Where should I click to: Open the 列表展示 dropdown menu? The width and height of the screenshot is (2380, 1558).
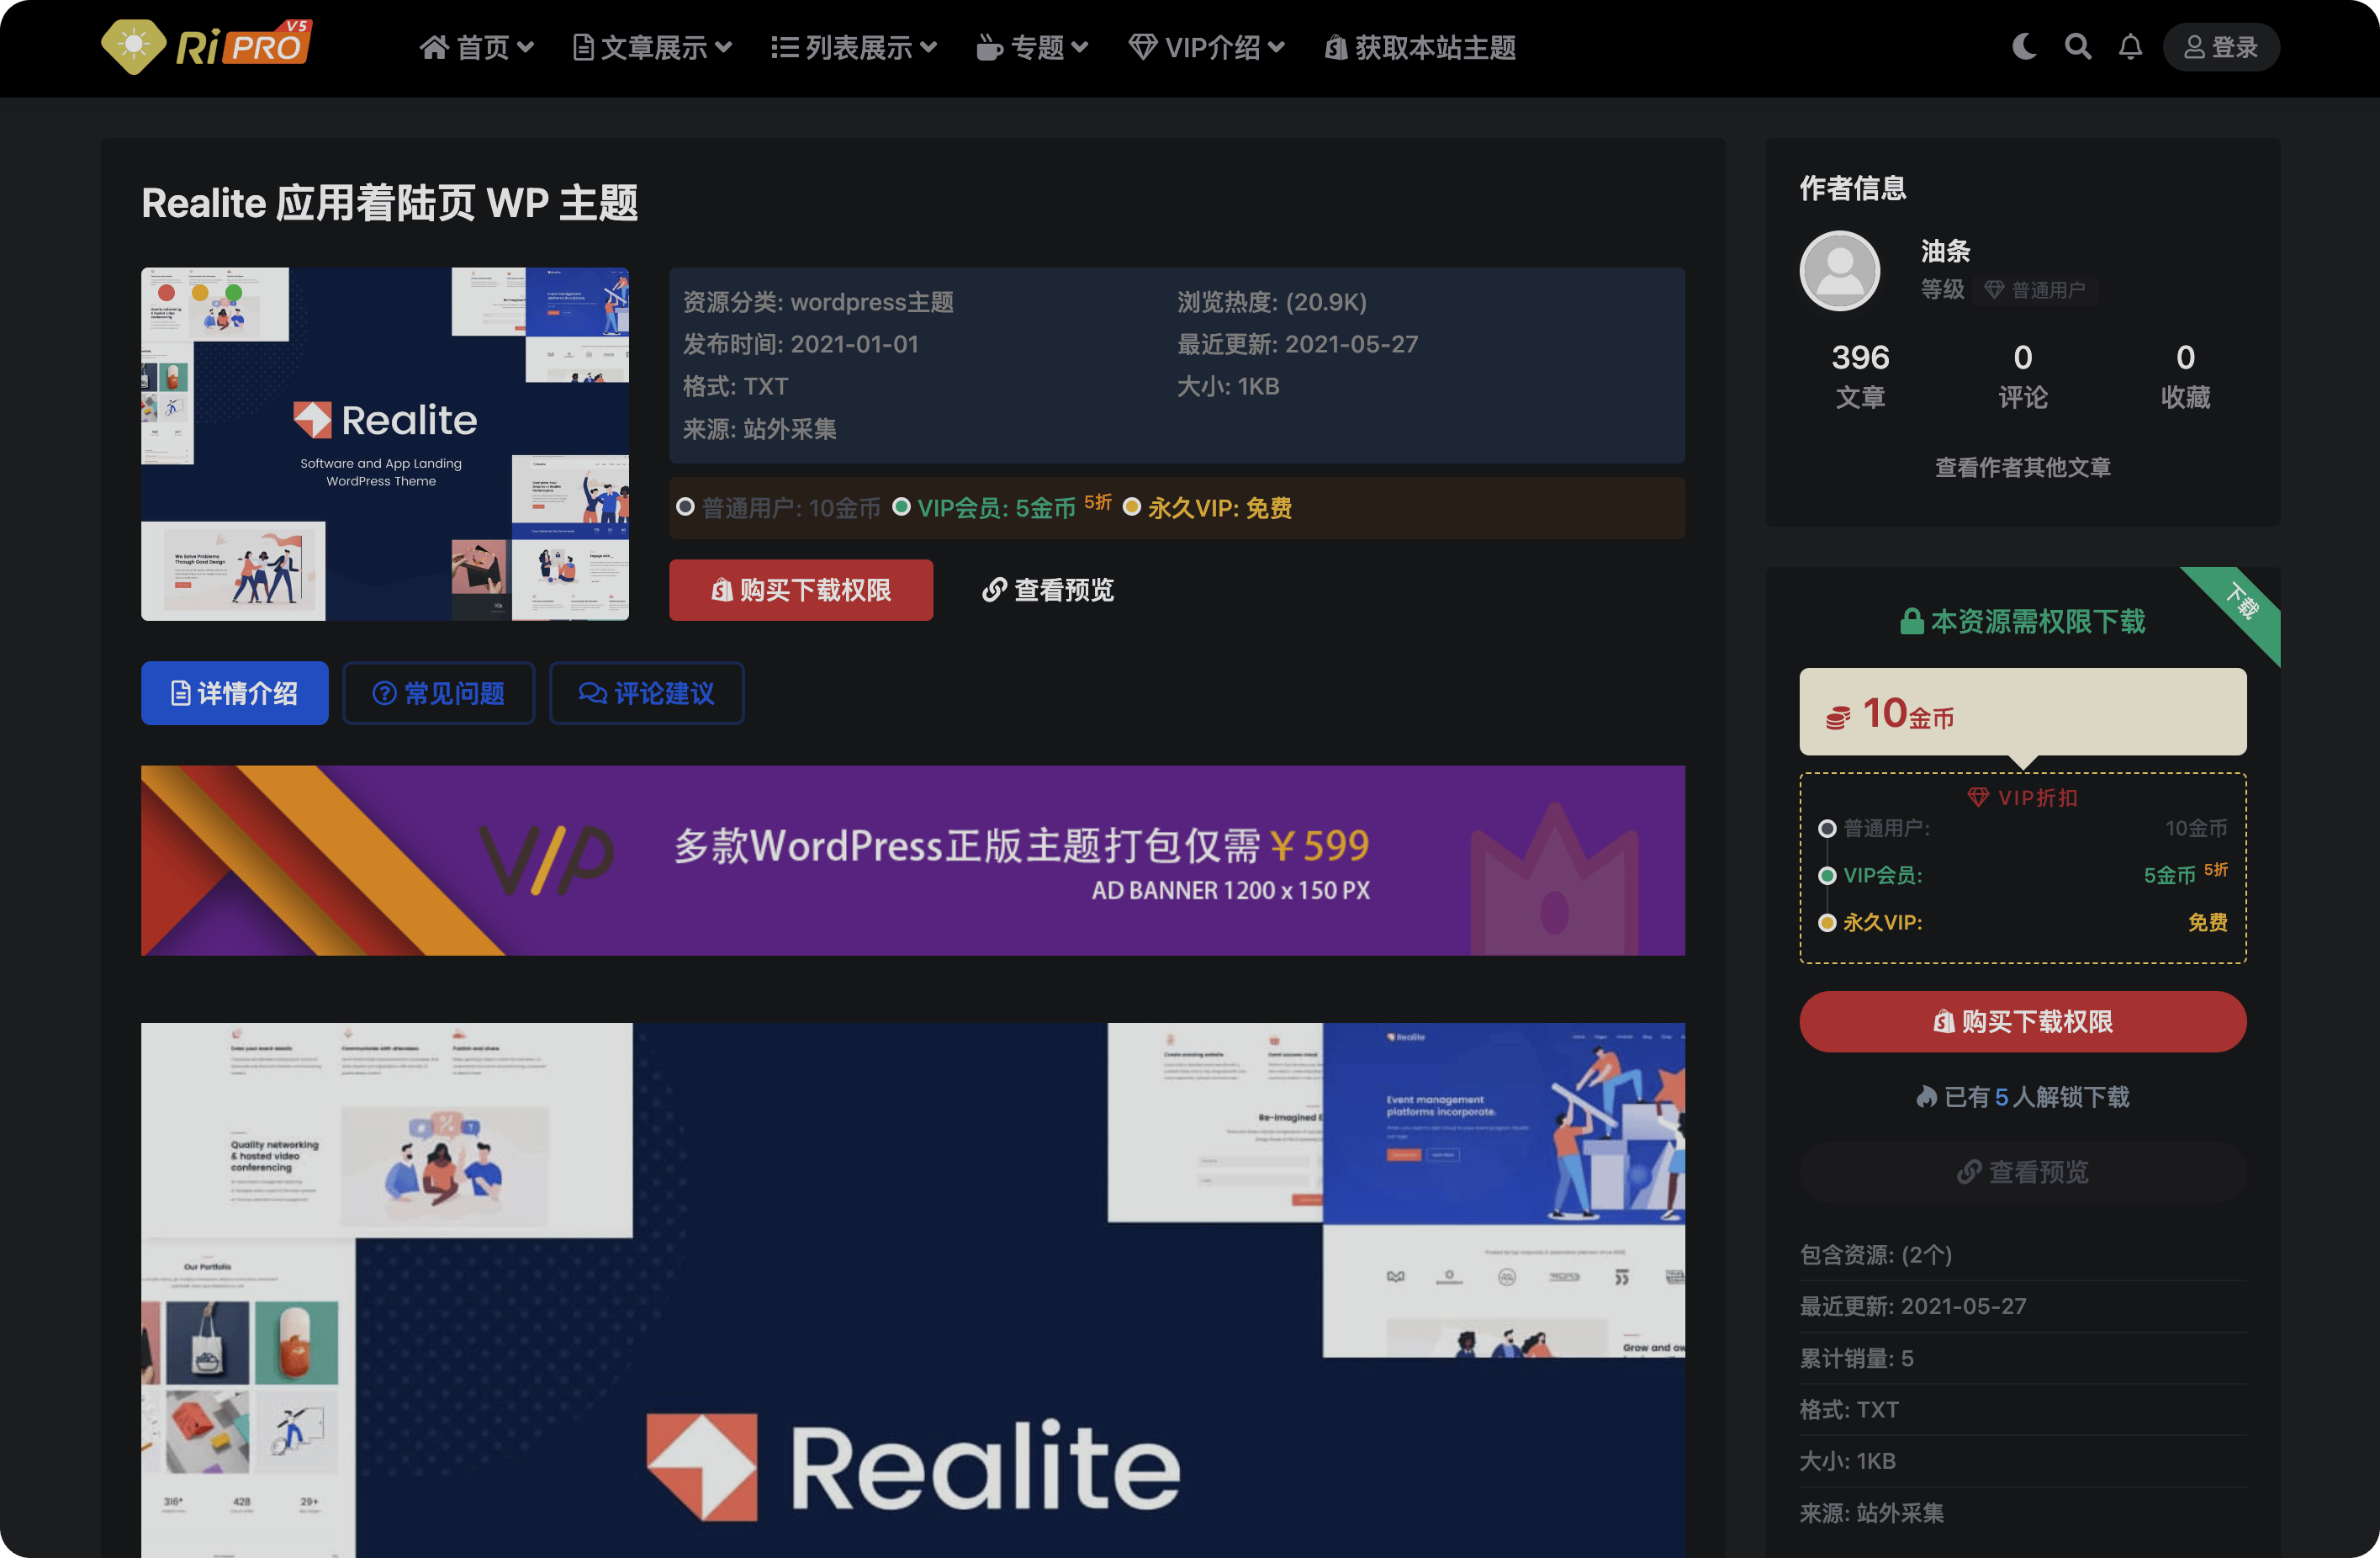[x=854, y=47]
